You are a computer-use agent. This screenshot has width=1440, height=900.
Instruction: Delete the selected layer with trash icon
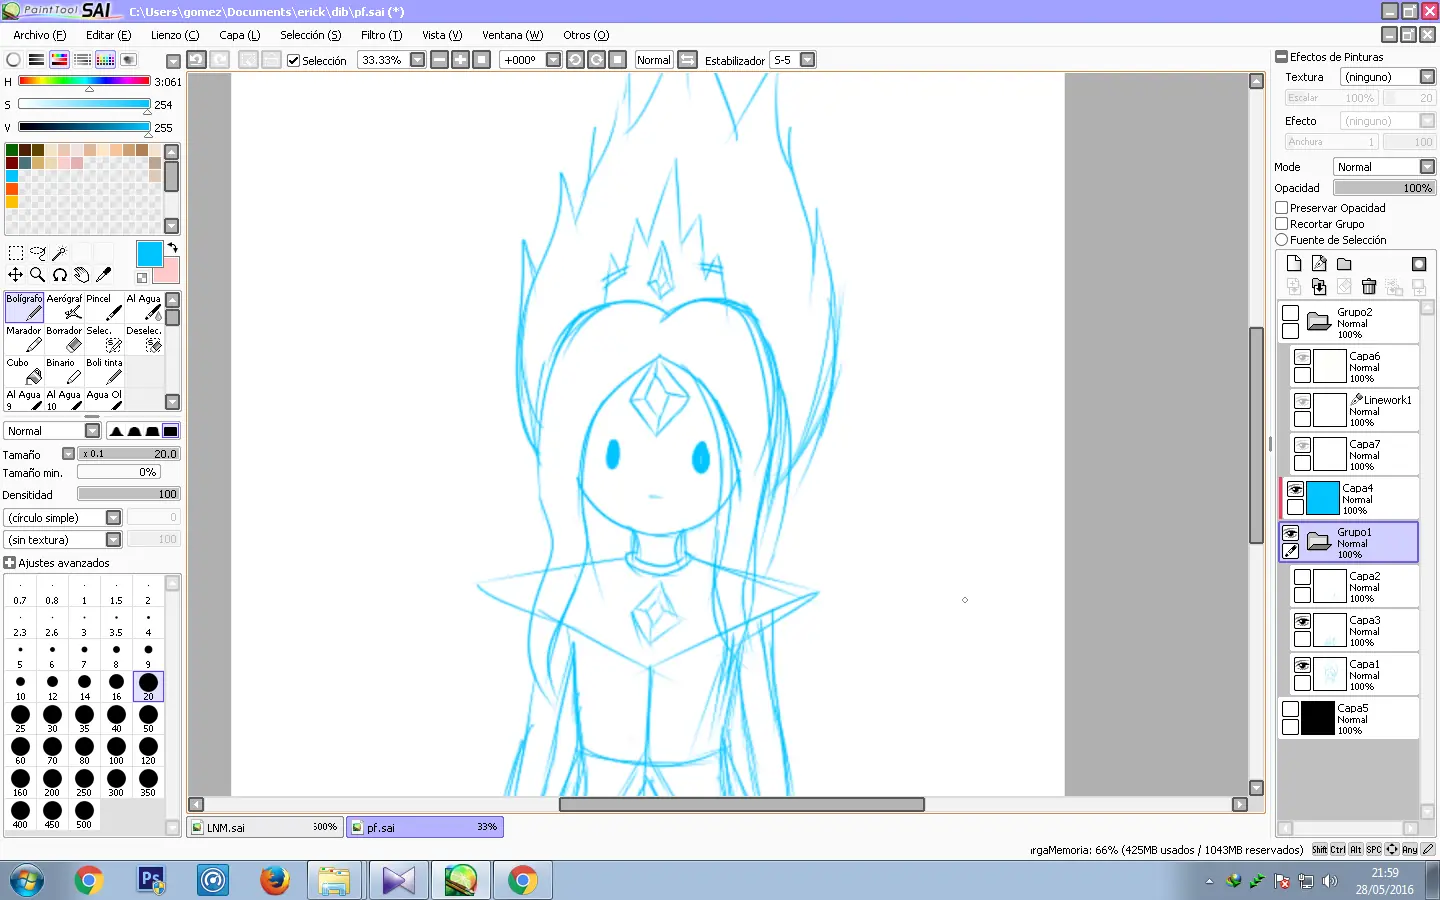[1369, 287]
